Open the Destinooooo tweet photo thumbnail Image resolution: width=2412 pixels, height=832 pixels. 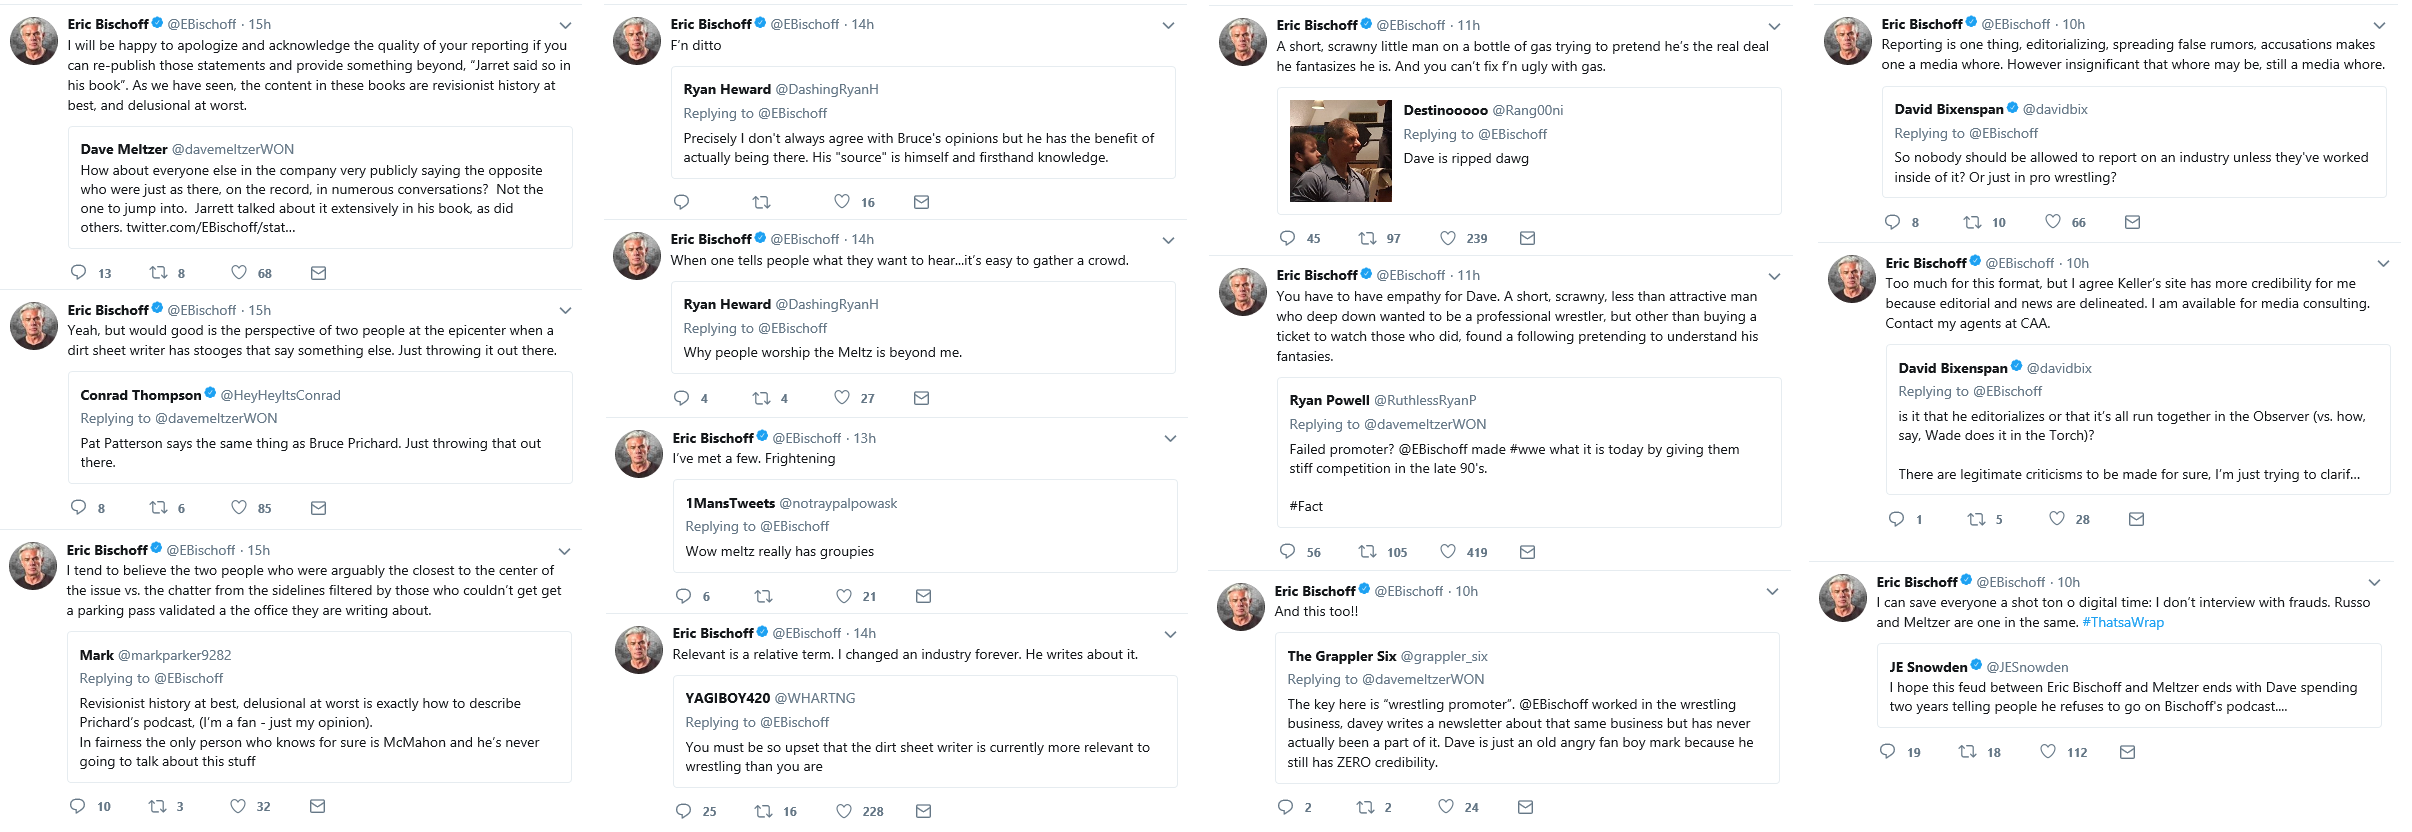[1340, 151]
